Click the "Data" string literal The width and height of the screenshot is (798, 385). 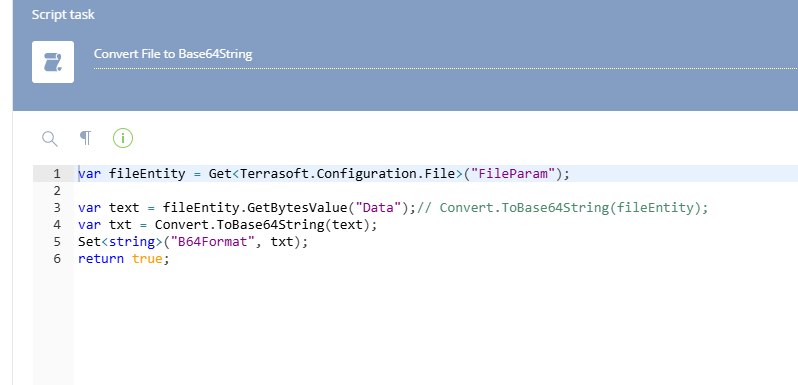(378, 208)
